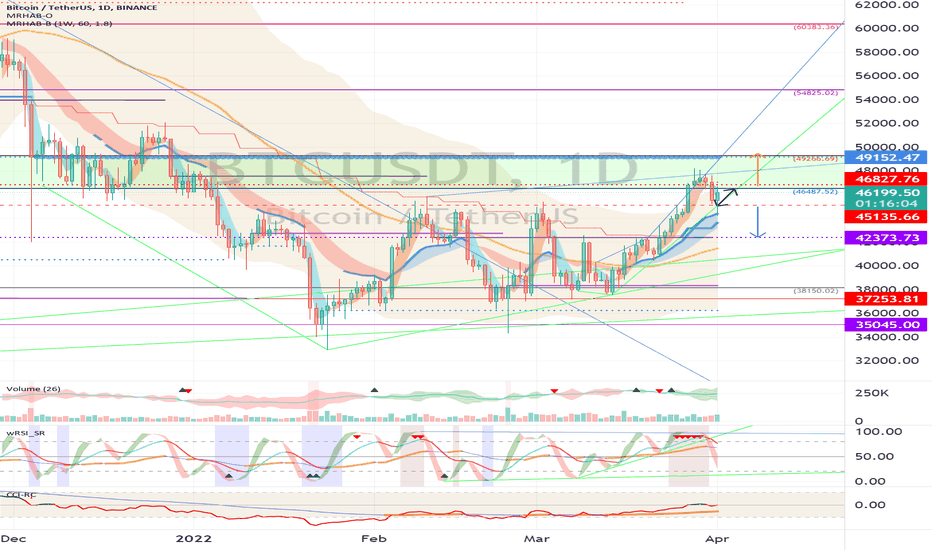Screen dimensions: 932x550
Task: Select the blue downward arrow drawing
Action: [x=757, y=222]
